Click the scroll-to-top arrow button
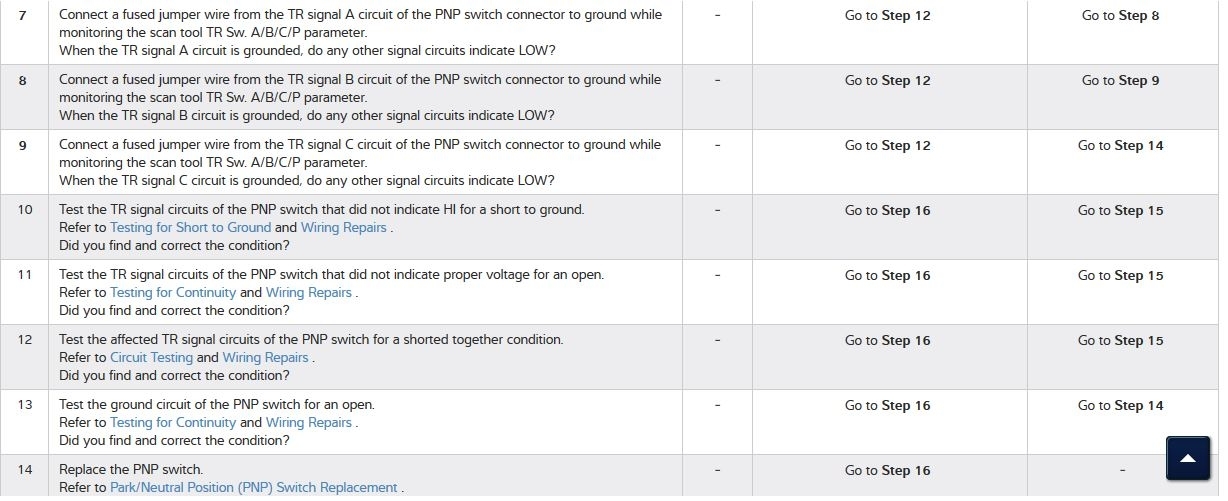The image size is (1228, 501). [1188, 458]
